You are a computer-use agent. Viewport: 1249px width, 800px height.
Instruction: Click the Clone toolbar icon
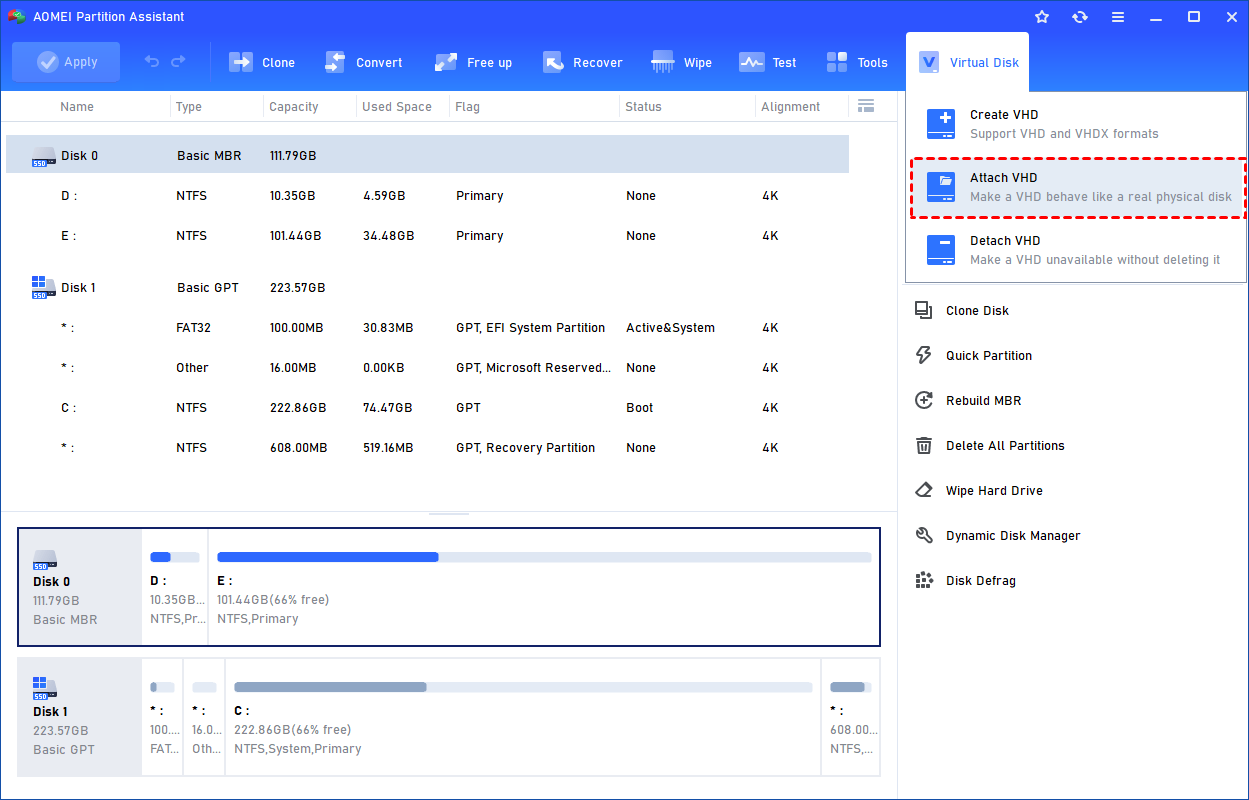tap(242, 62)
